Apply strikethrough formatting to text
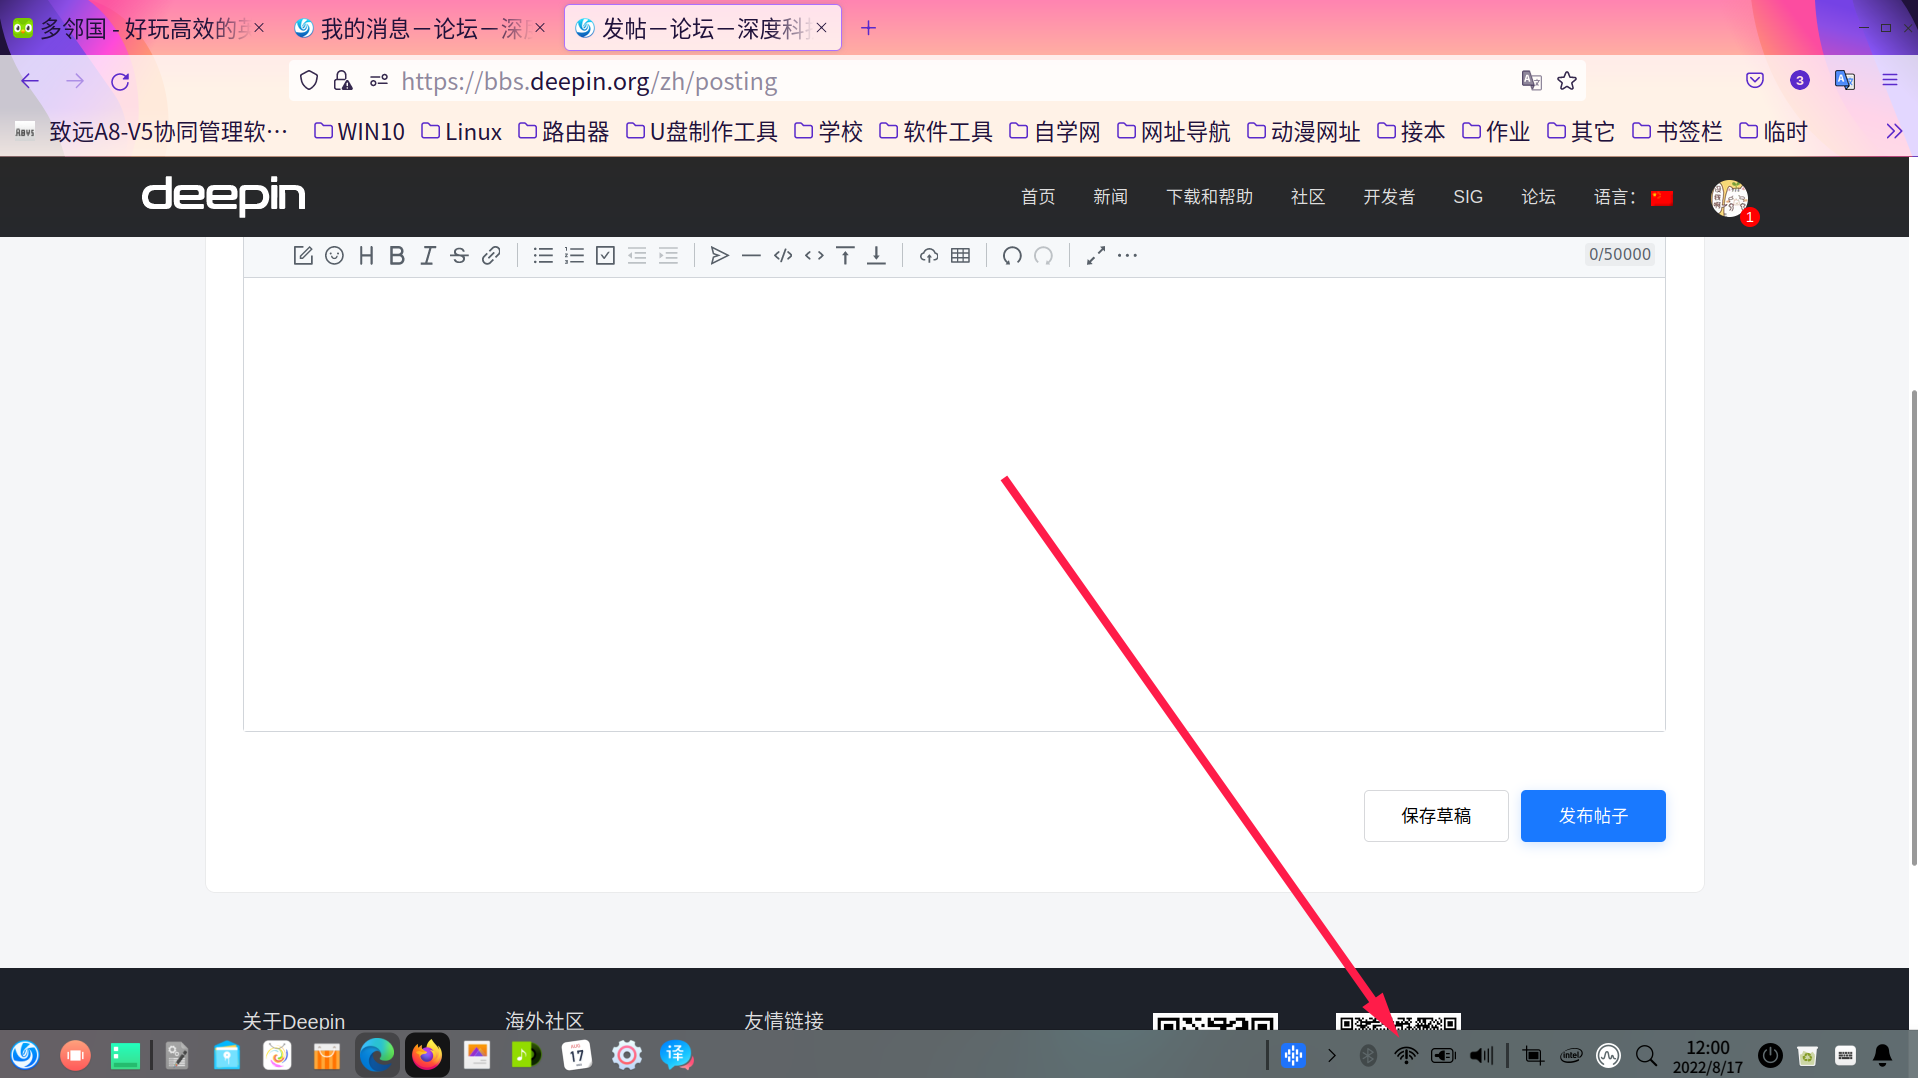 pyautogui.click(x=458, y=256)
